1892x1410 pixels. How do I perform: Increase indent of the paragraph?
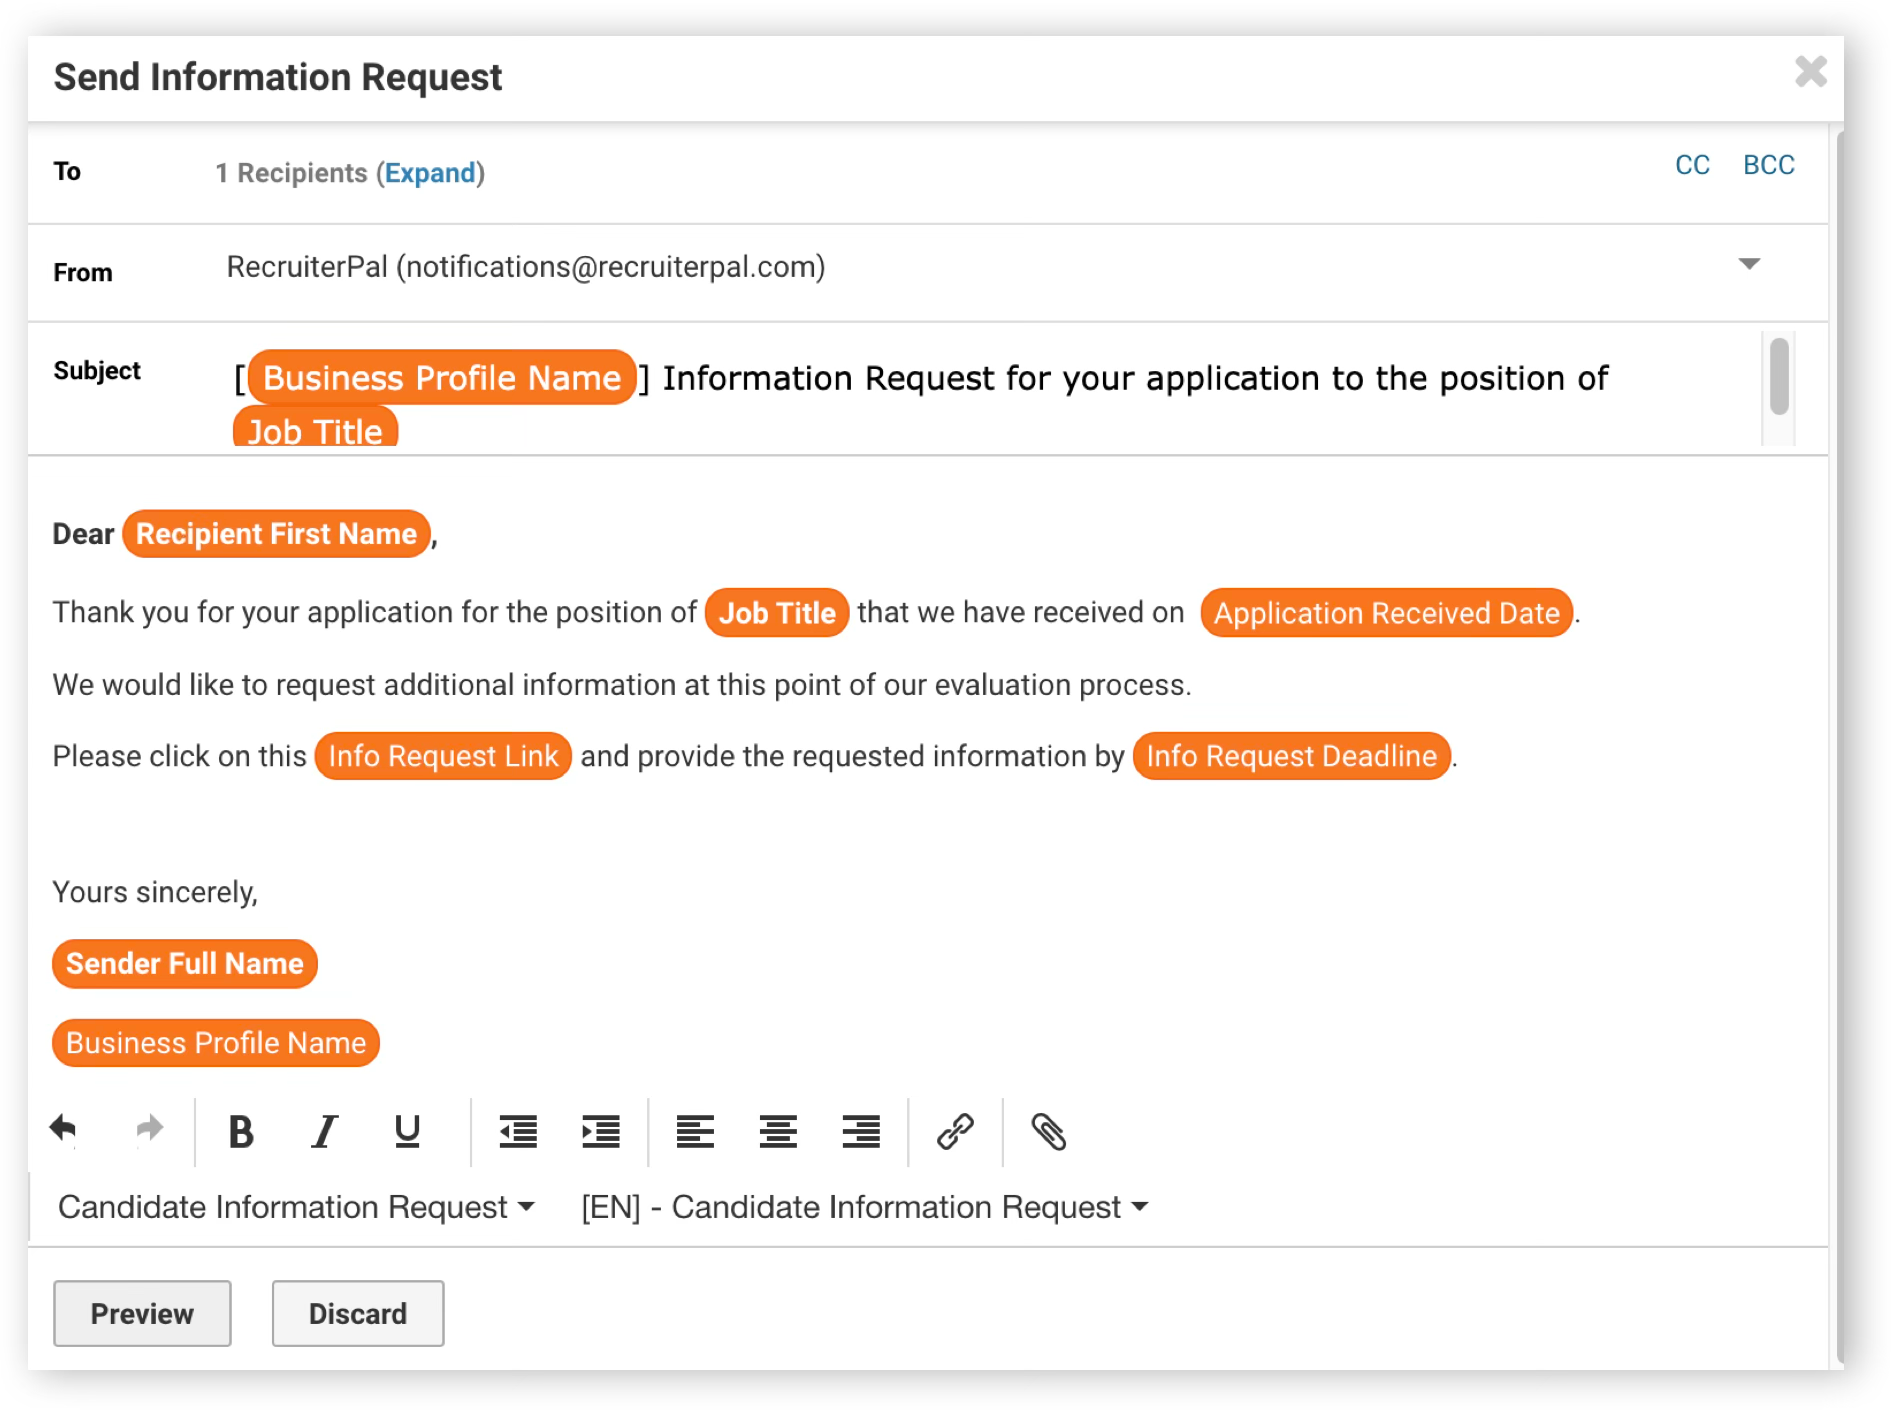click(601, 1132)
